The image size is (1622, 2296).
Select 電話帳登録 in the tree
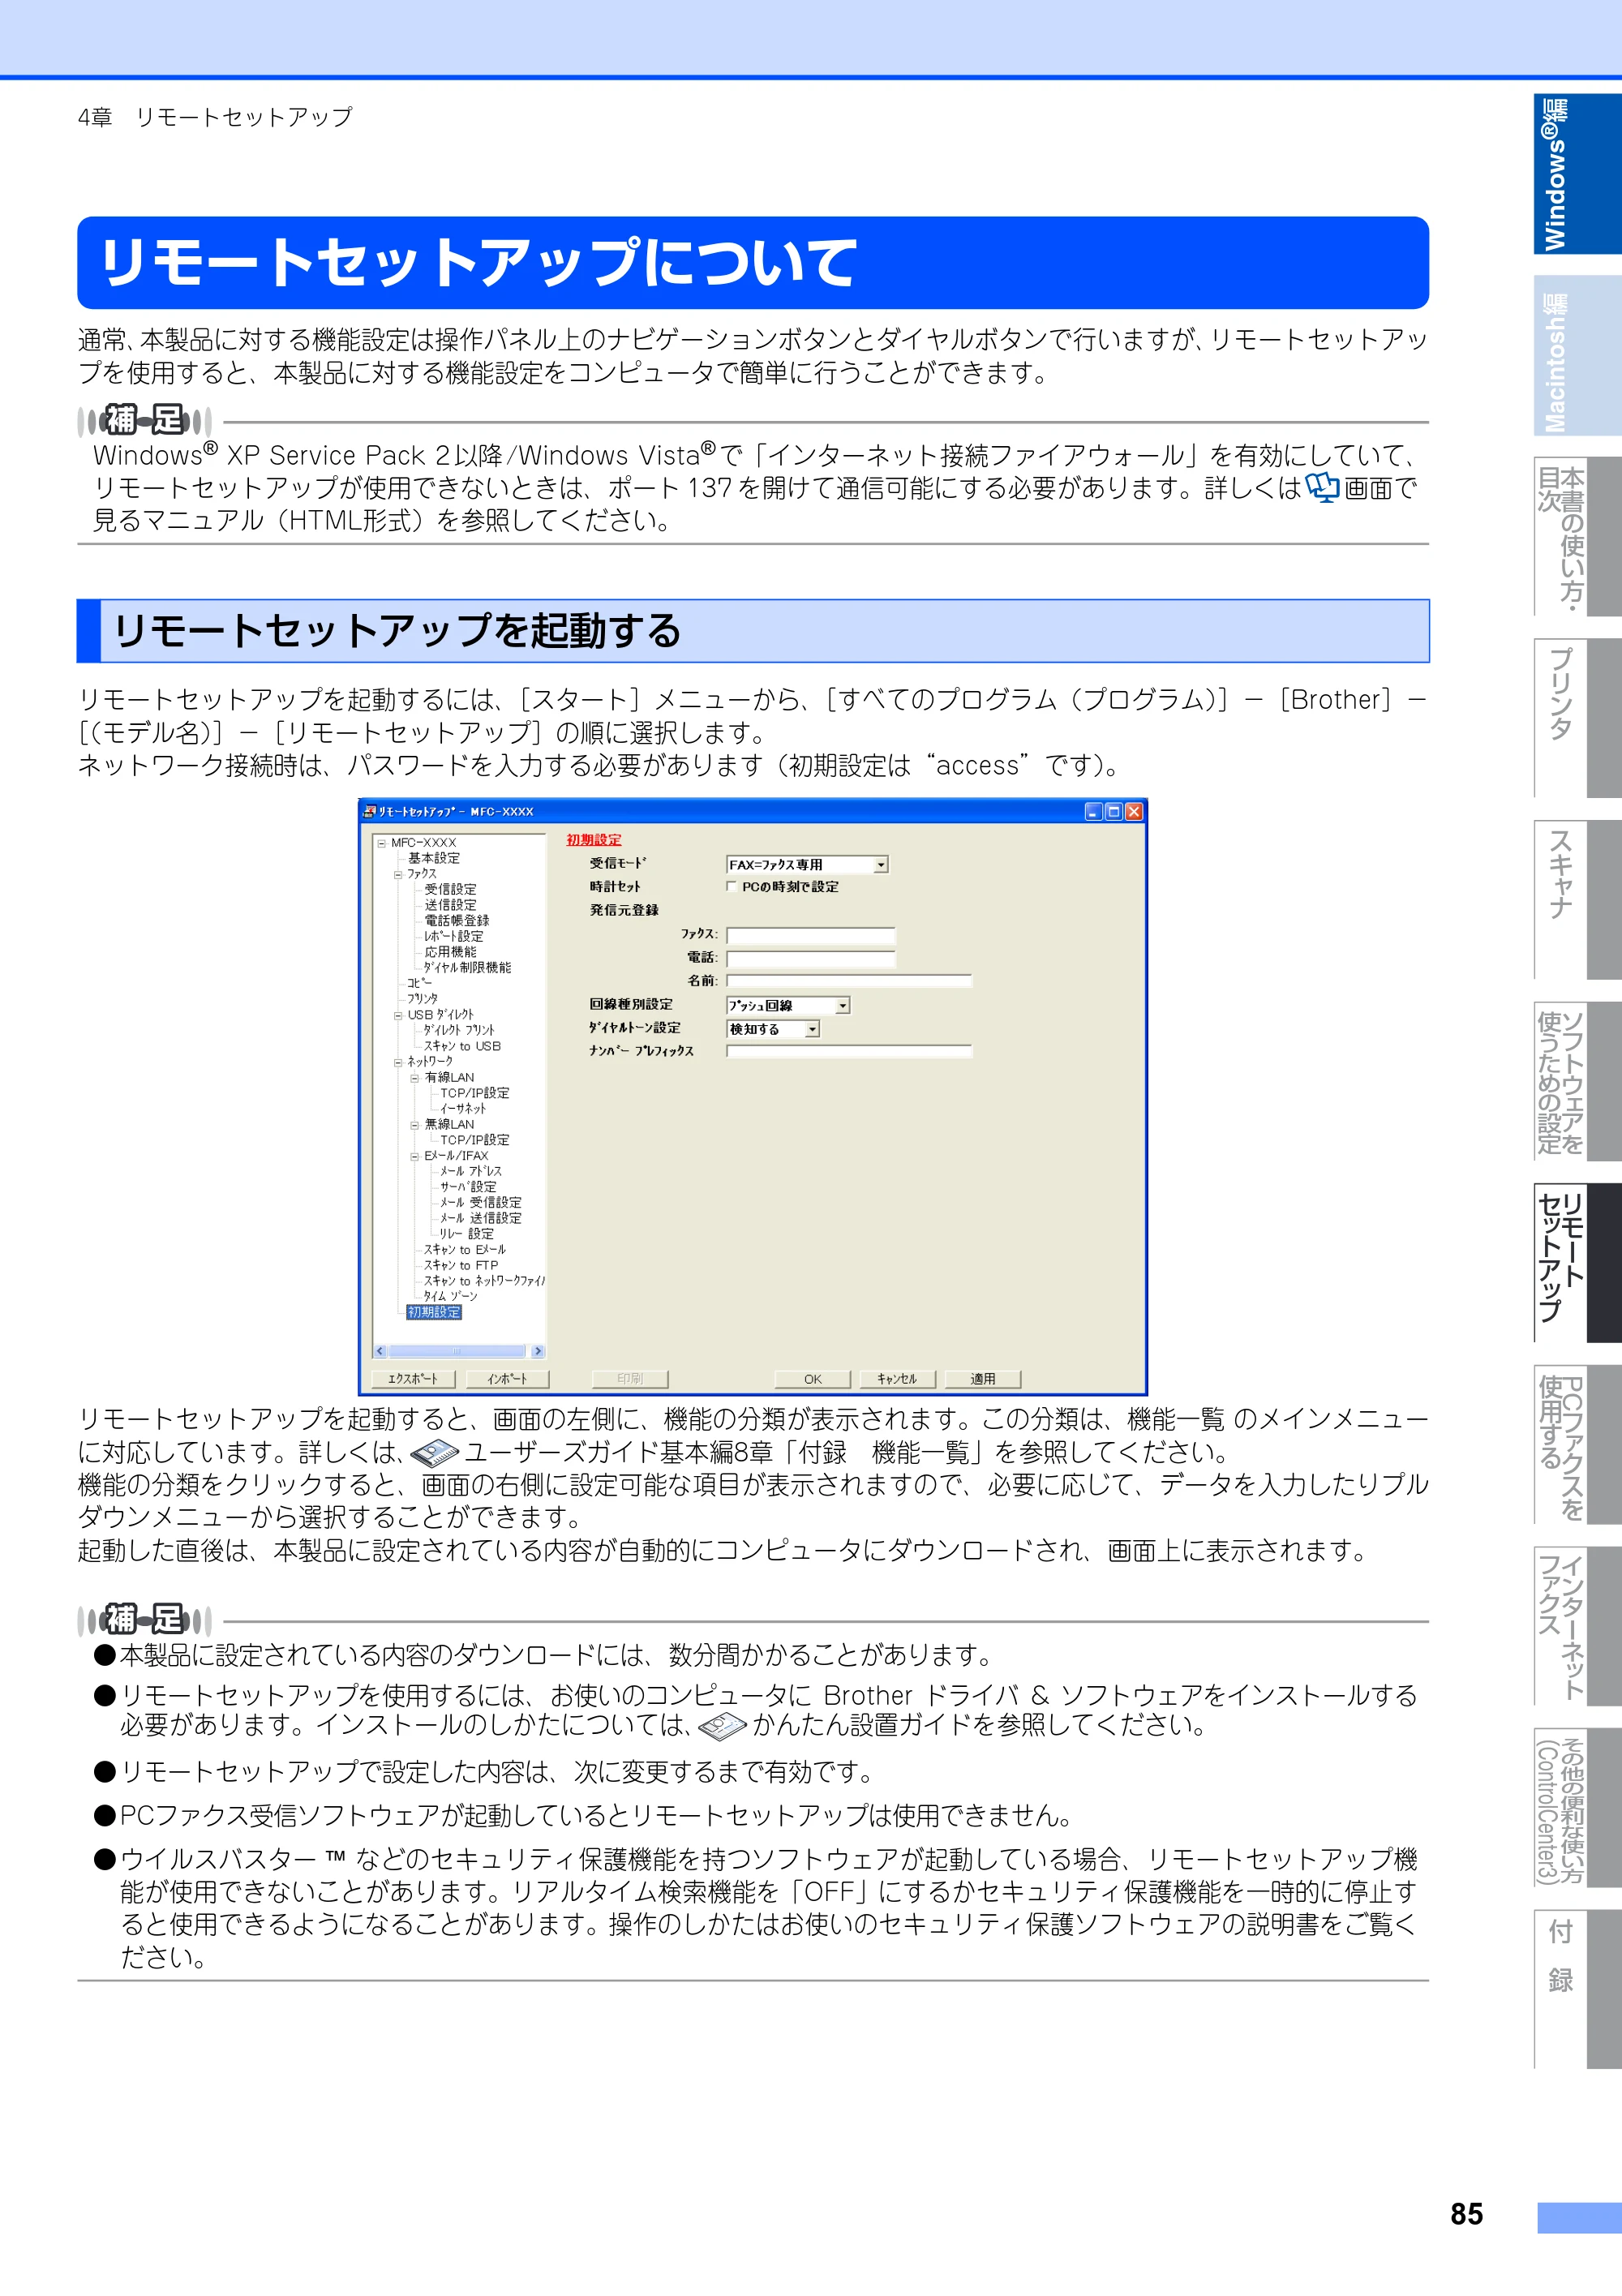pos(457,920)
